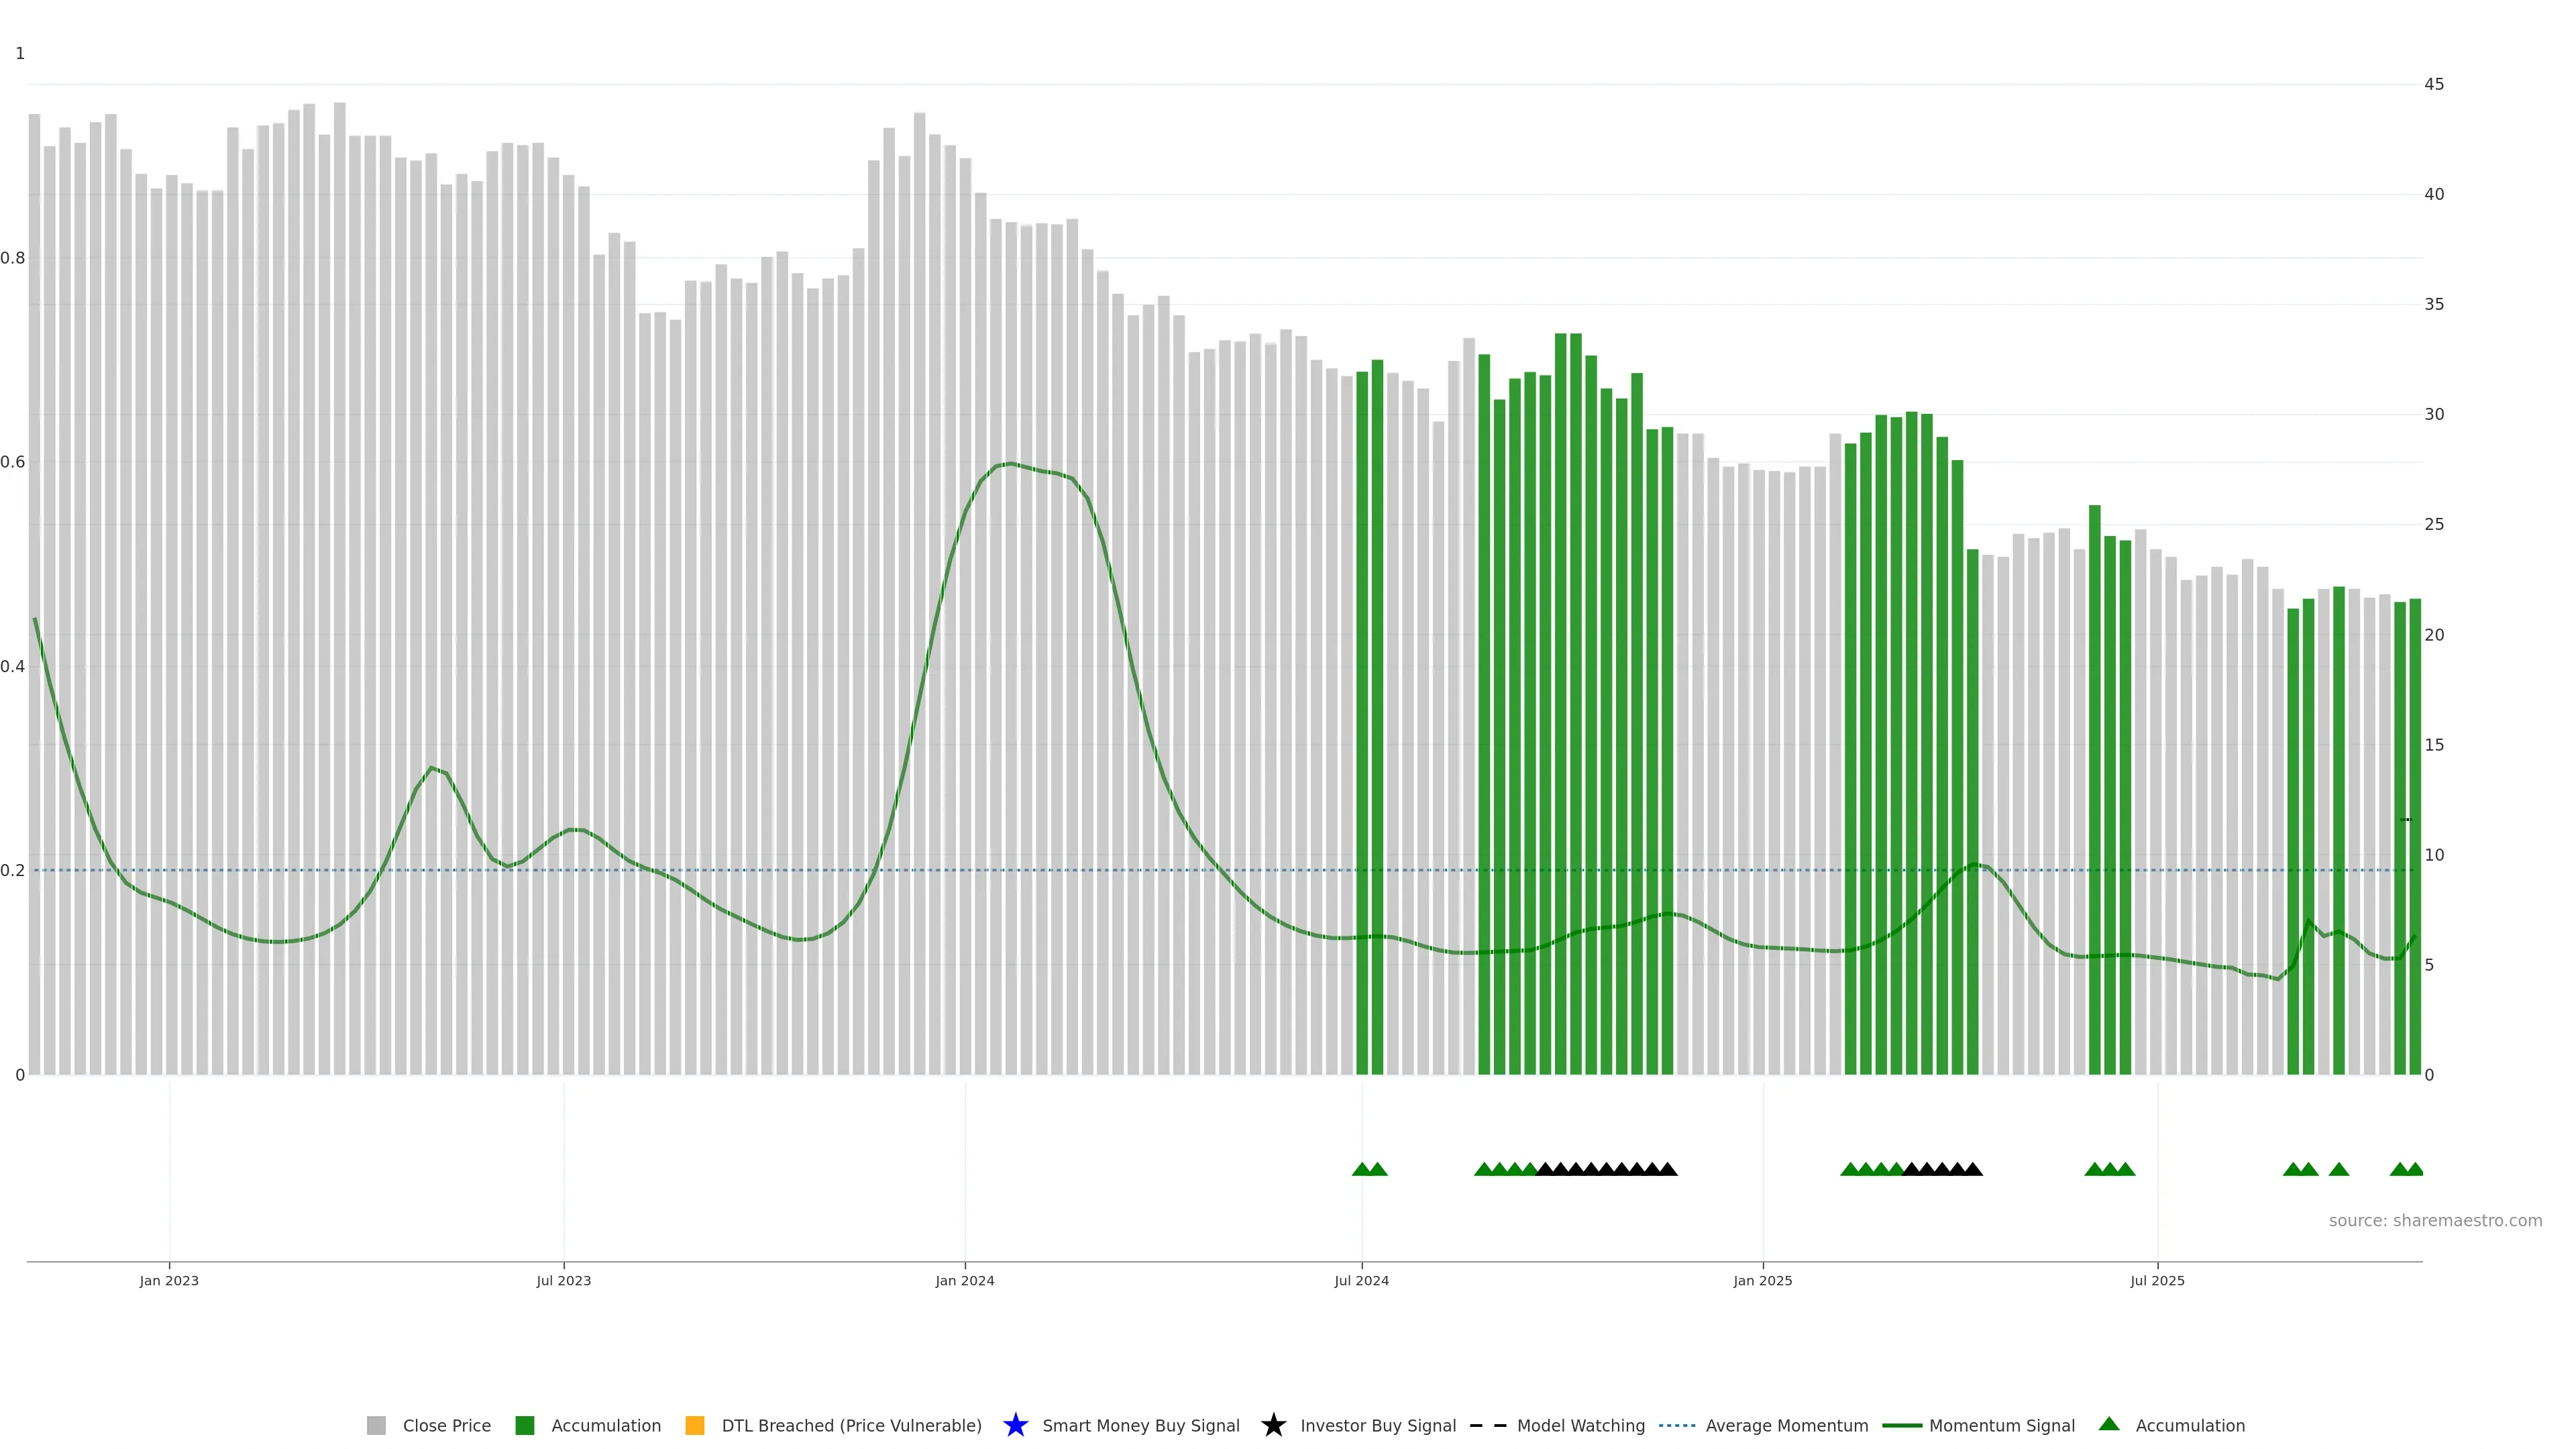Screen dimensions: 2576x1449
Task: Click the orange DTL Breached legend swatch
Action: 695,1426
